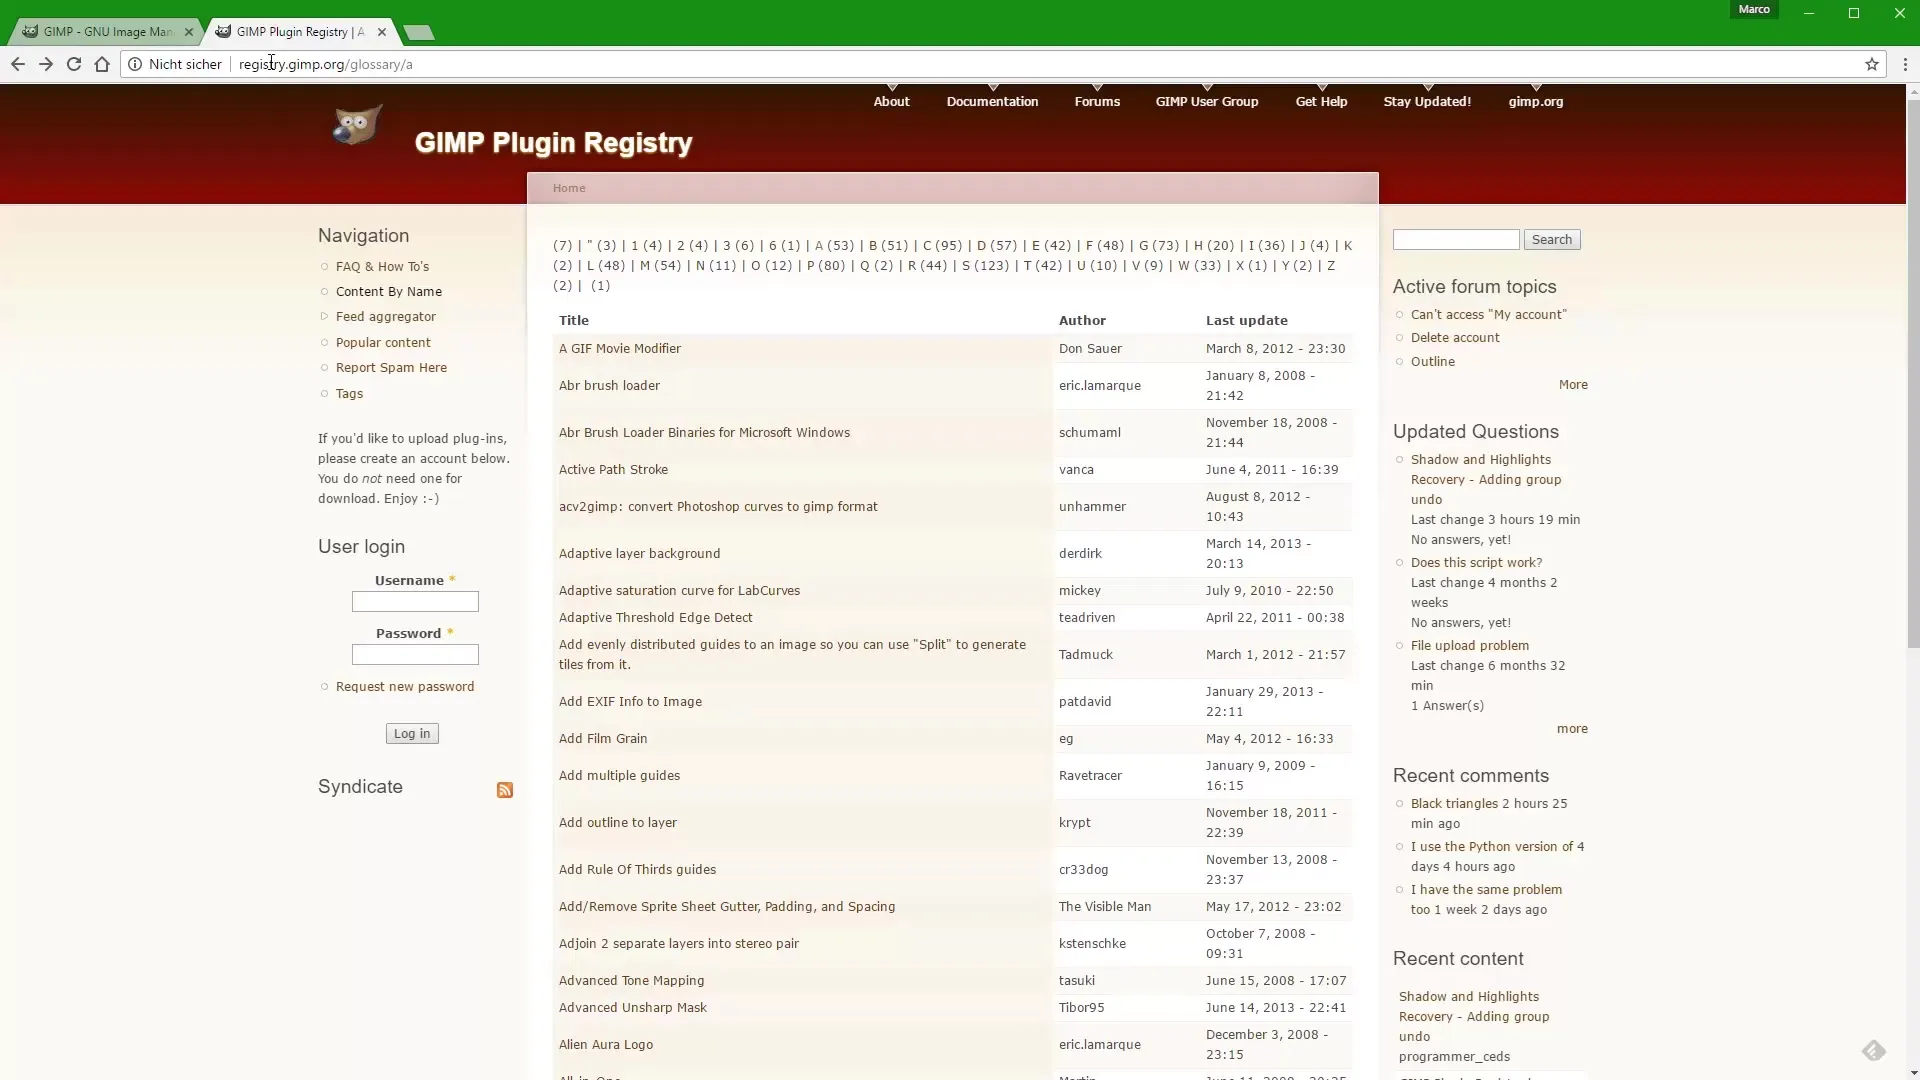This screenshot has width=1920, height=1080.
Task: Open Delete account forum topic
Action: 1455,338
